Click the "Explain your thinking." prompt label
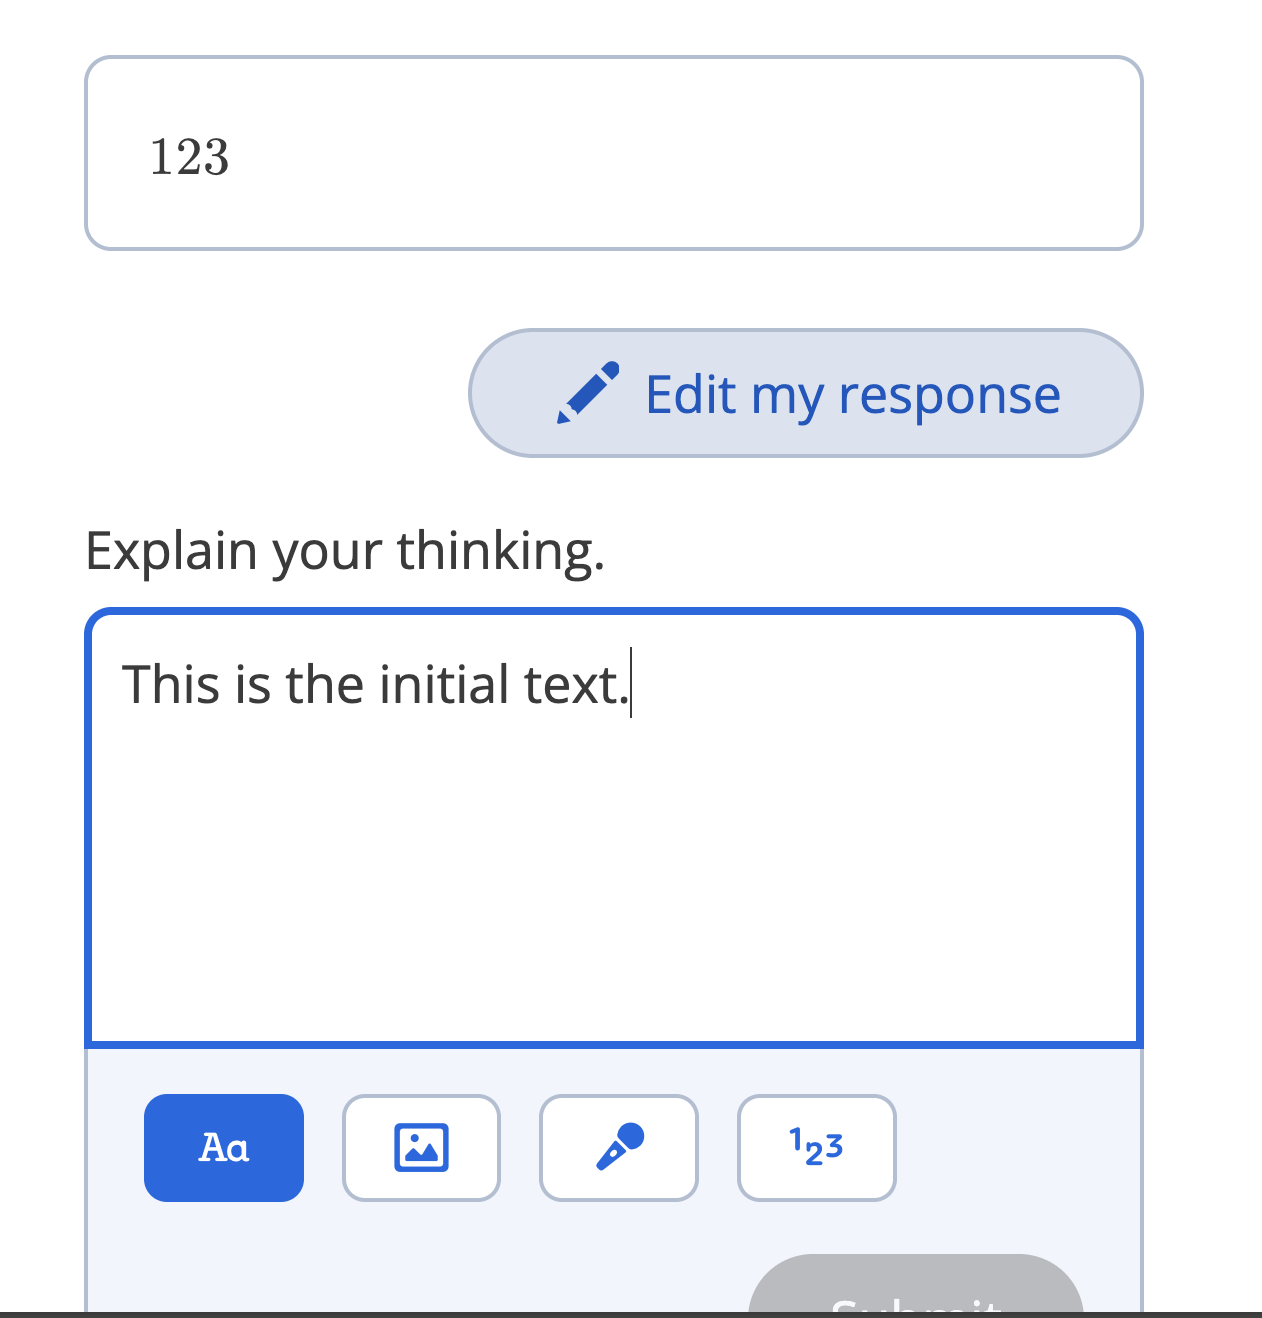Image resolution: width=1262 pixels, height=1318 pixels. (345, 551)
